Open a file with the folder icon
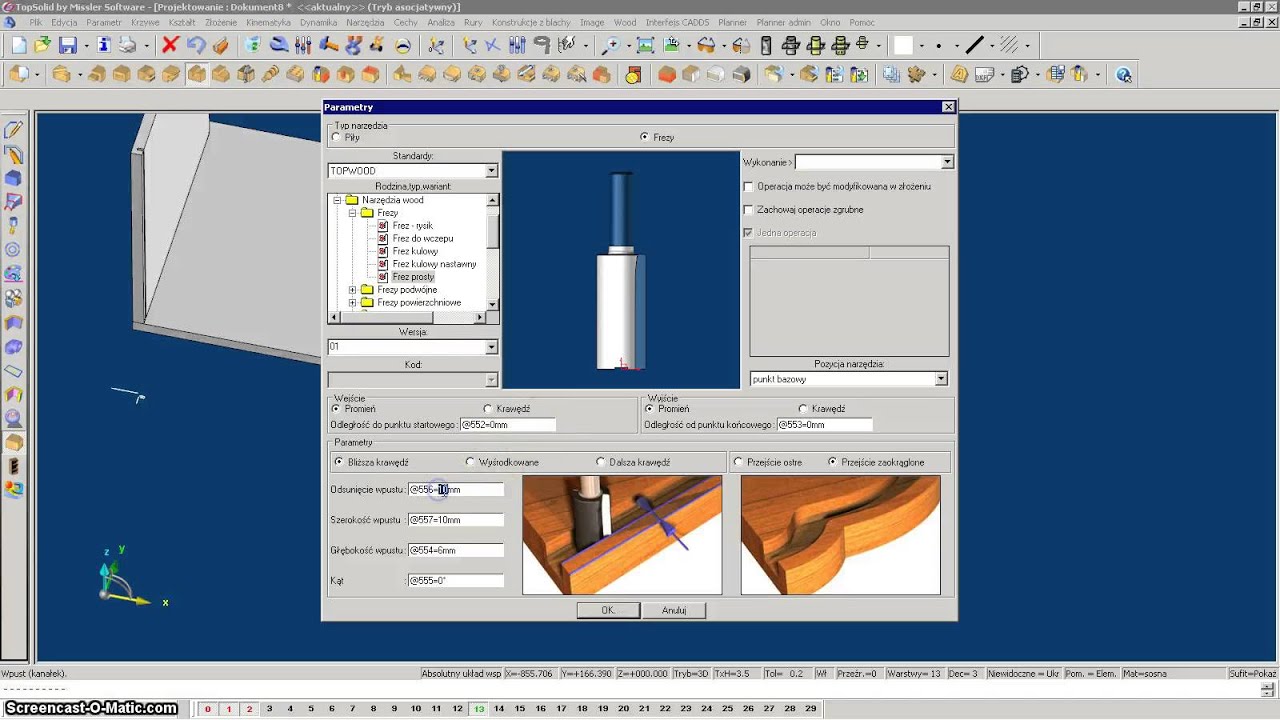 (42, 45)
